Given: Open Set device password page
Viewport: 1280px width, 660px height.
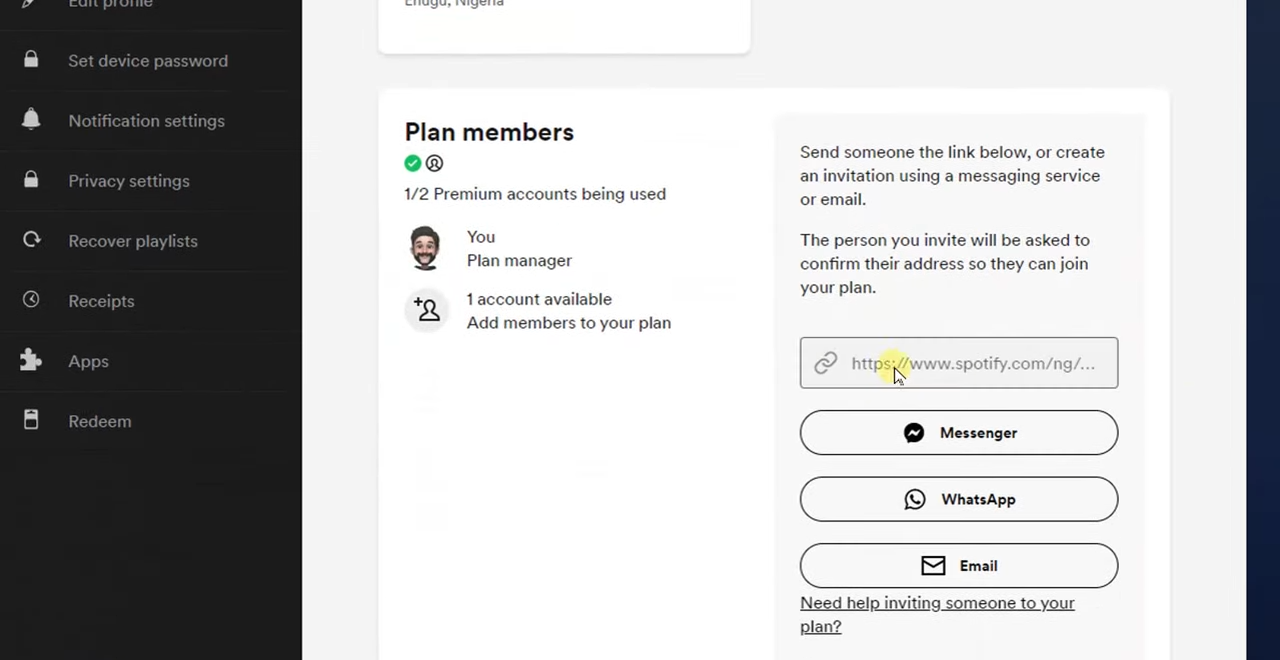Looking at the screenshot, I should click(x=148, y=61).
